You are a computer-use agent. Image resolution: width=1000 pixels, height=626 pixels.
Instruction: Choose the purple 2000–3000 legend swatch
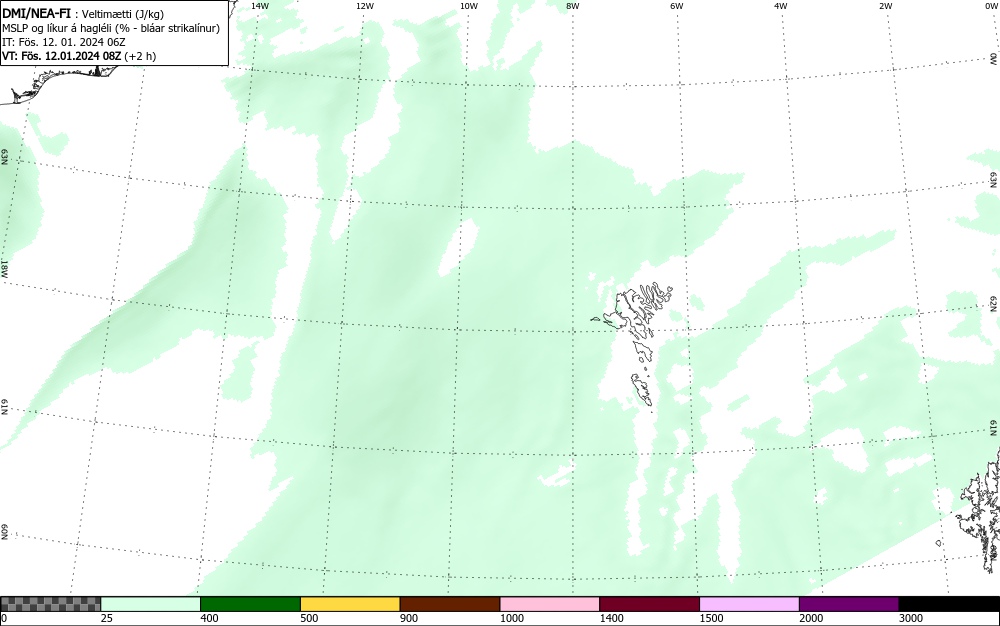[x=849, y=604]
